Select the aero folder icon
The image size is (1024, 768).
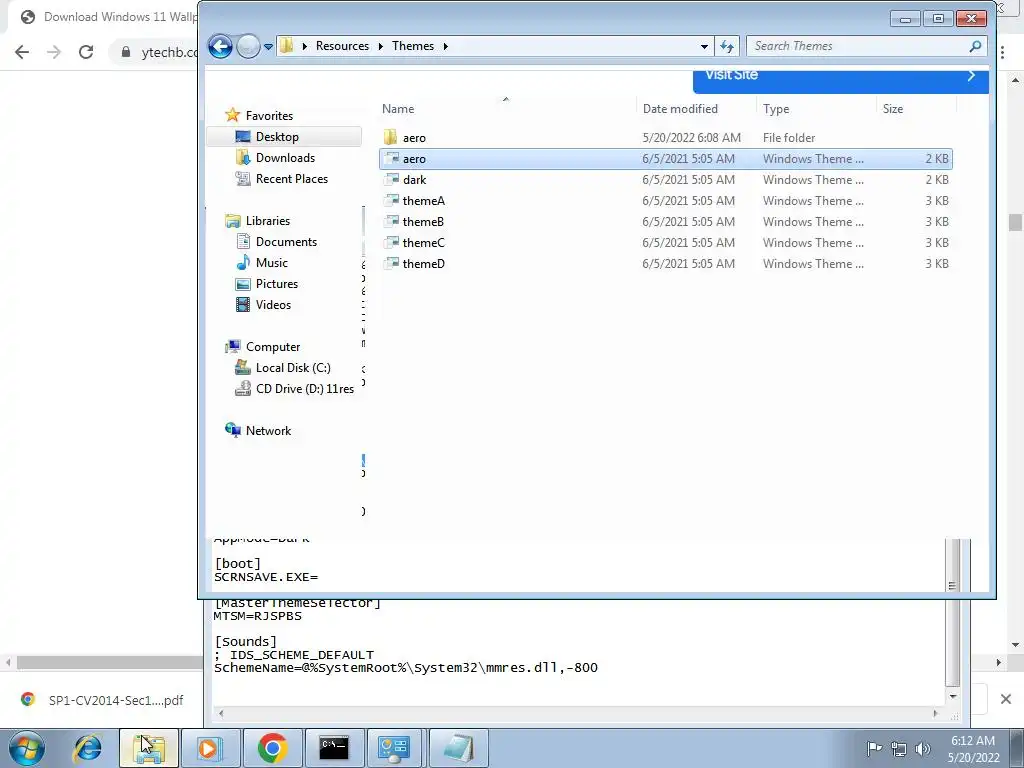tap(391, 137)
